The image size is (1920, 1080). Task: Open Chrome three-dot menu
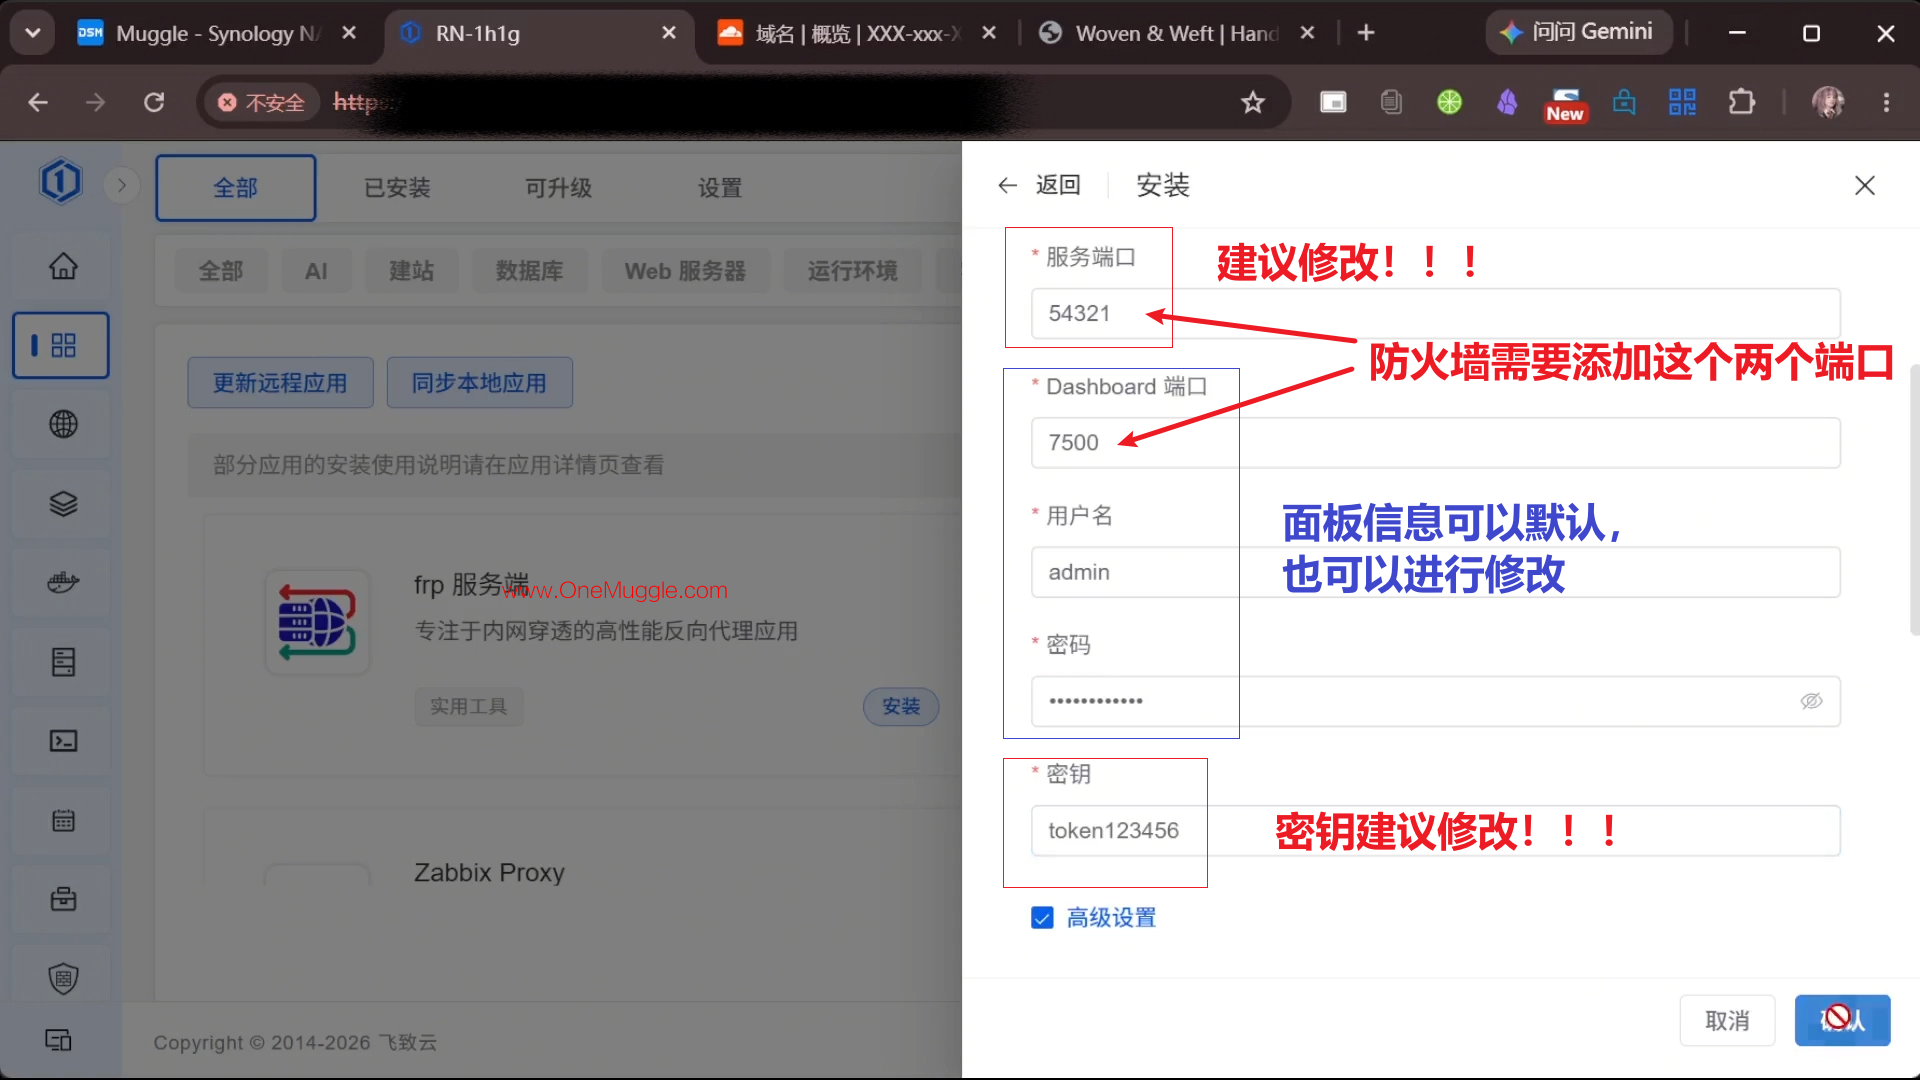[x=1886, y=102]
